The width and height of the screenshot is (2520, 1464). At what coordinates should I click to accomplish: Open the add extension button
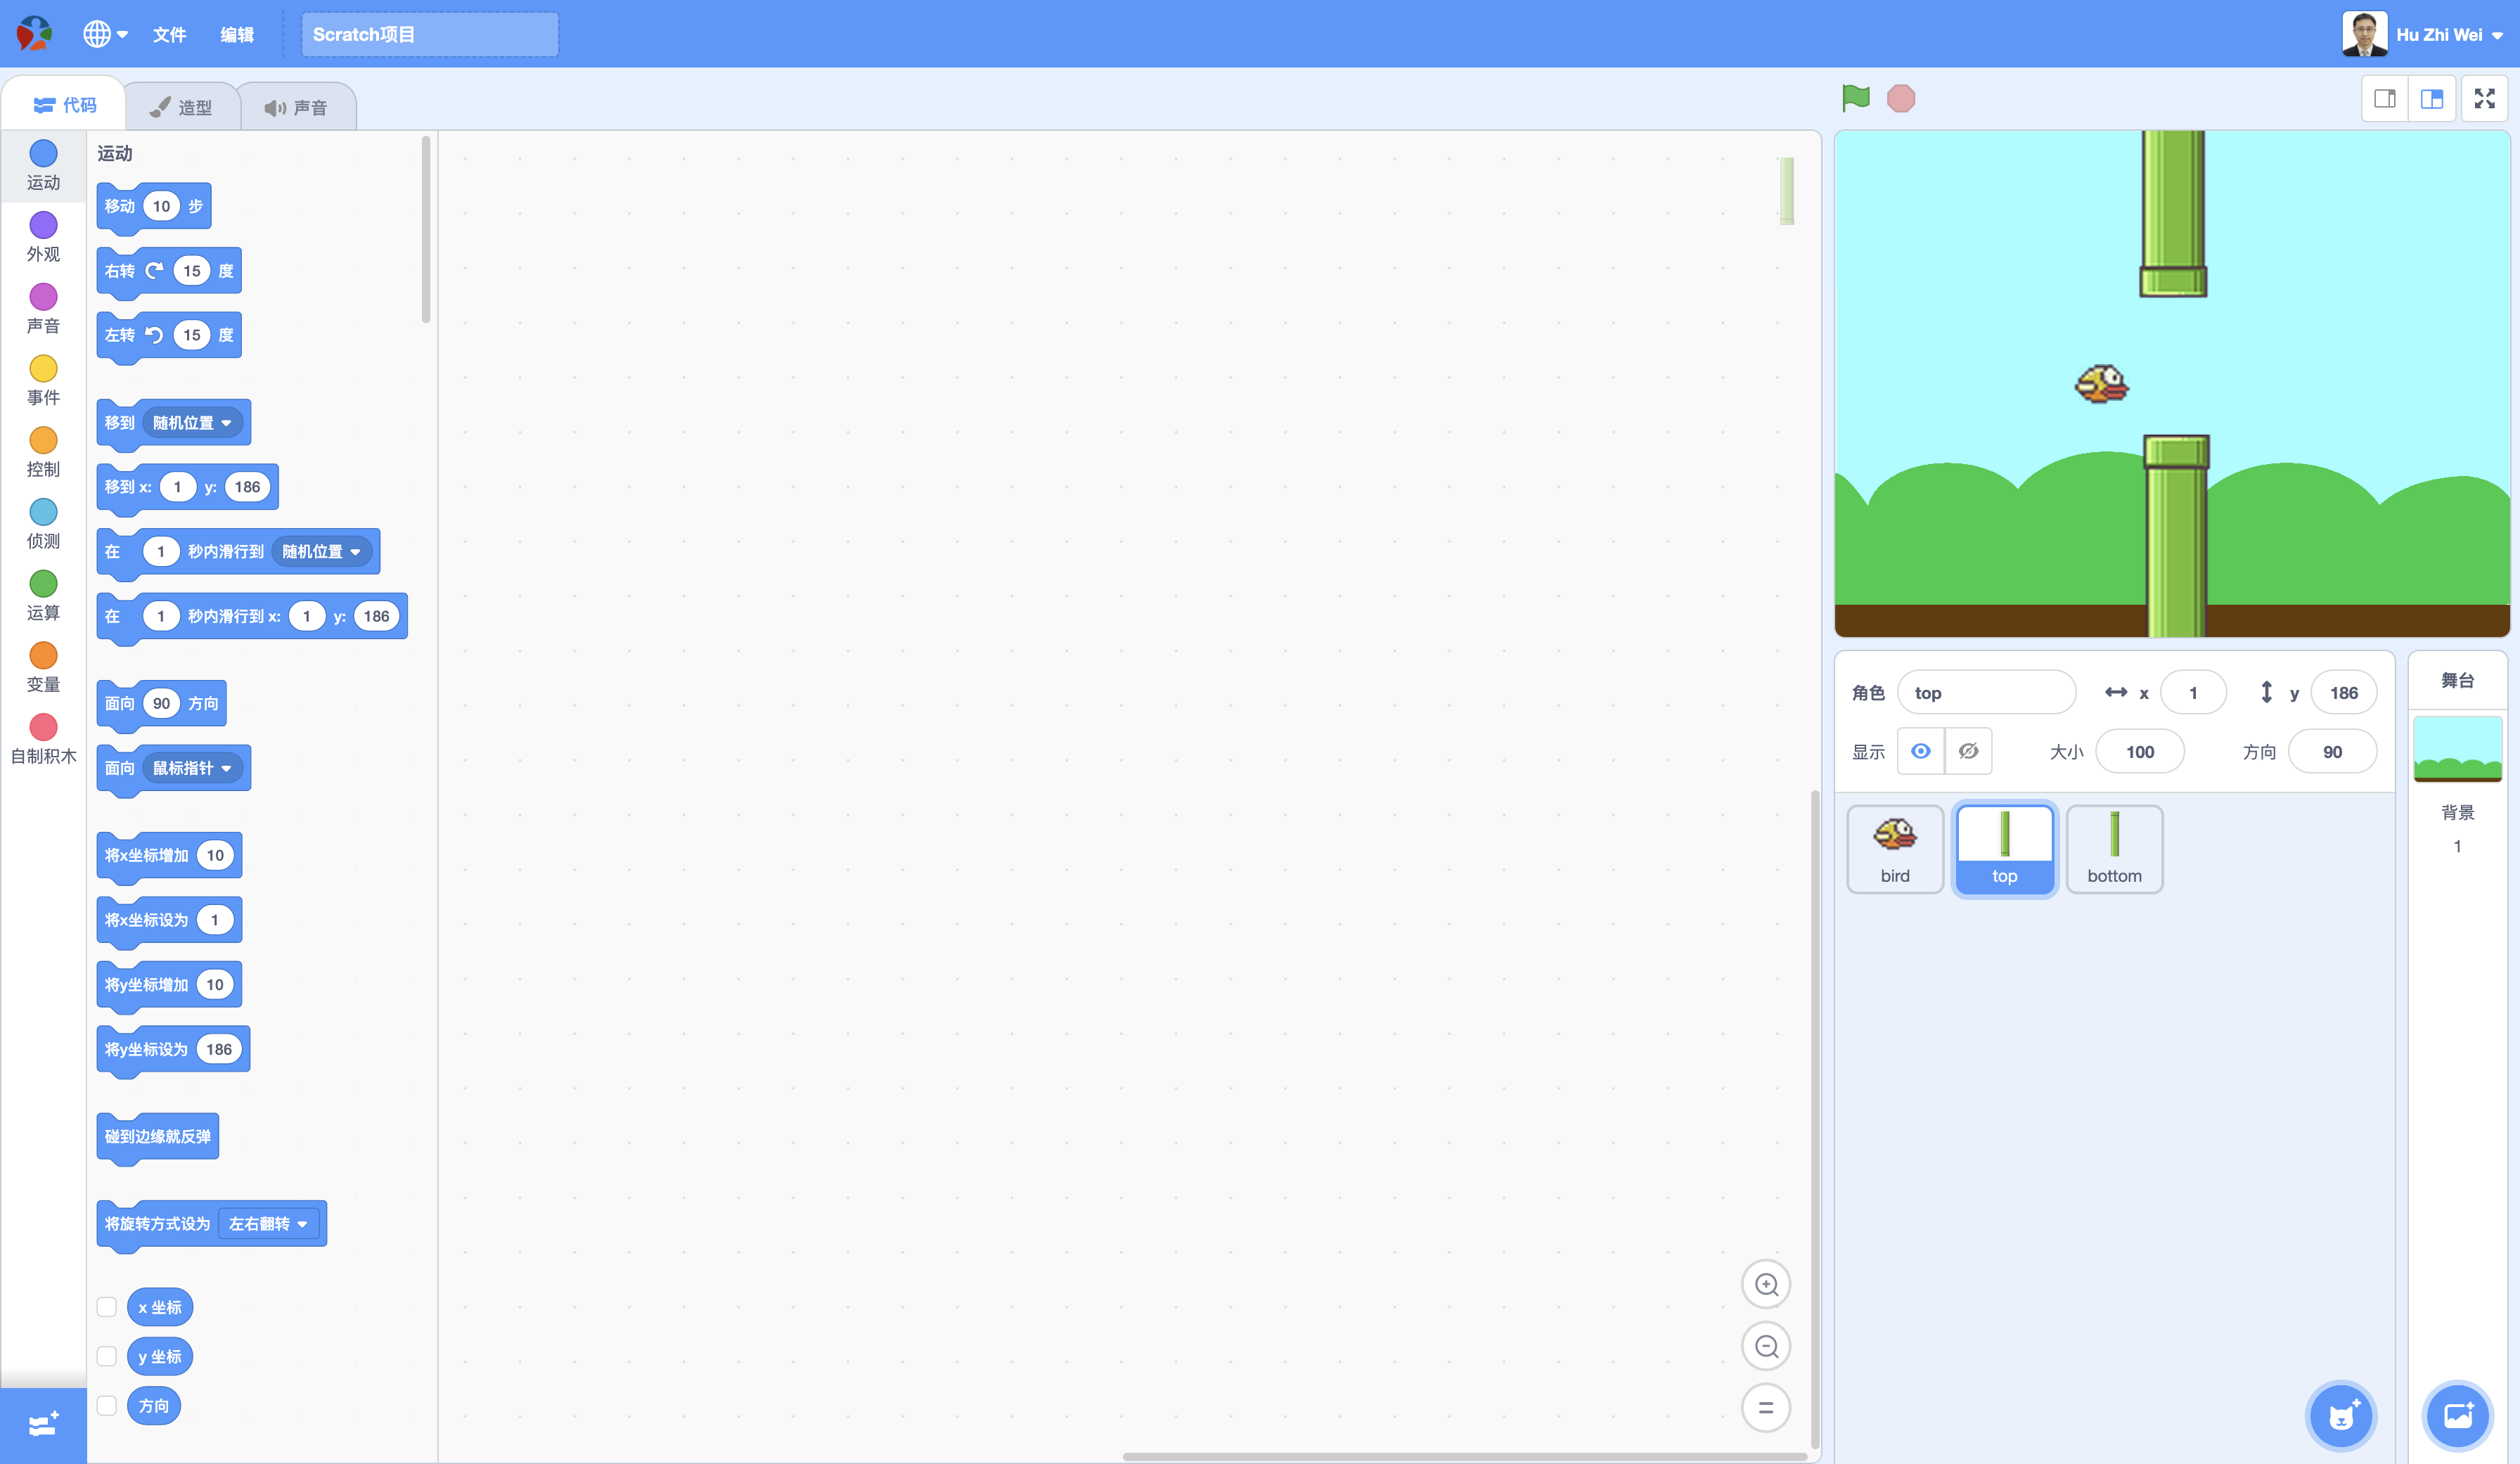click(x=43, y=1425)
